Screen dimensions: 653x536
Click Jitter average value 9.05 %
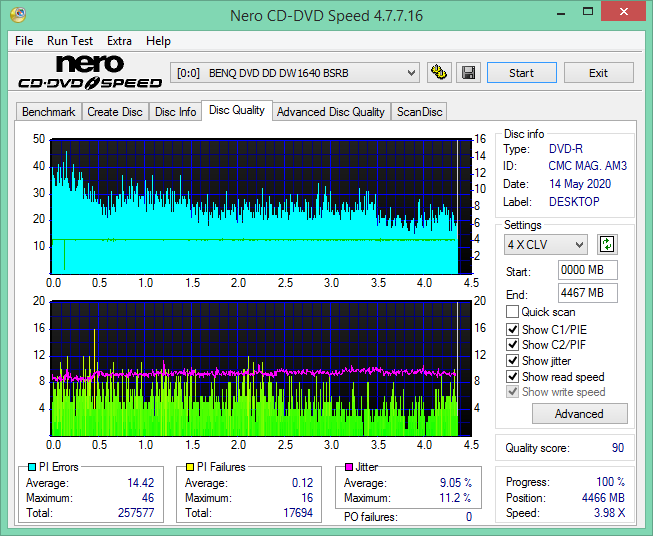(456, 483)
